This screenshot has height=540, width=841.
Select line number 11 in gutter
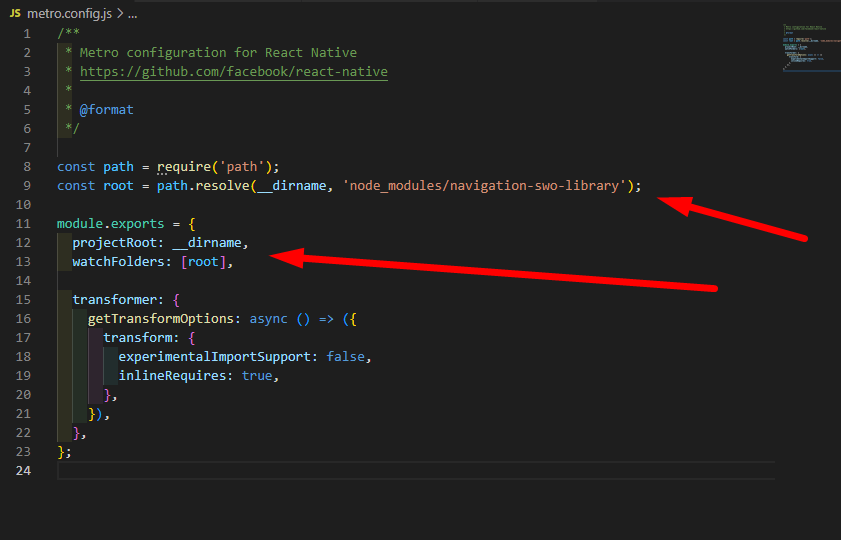click(x=24, y=224)
